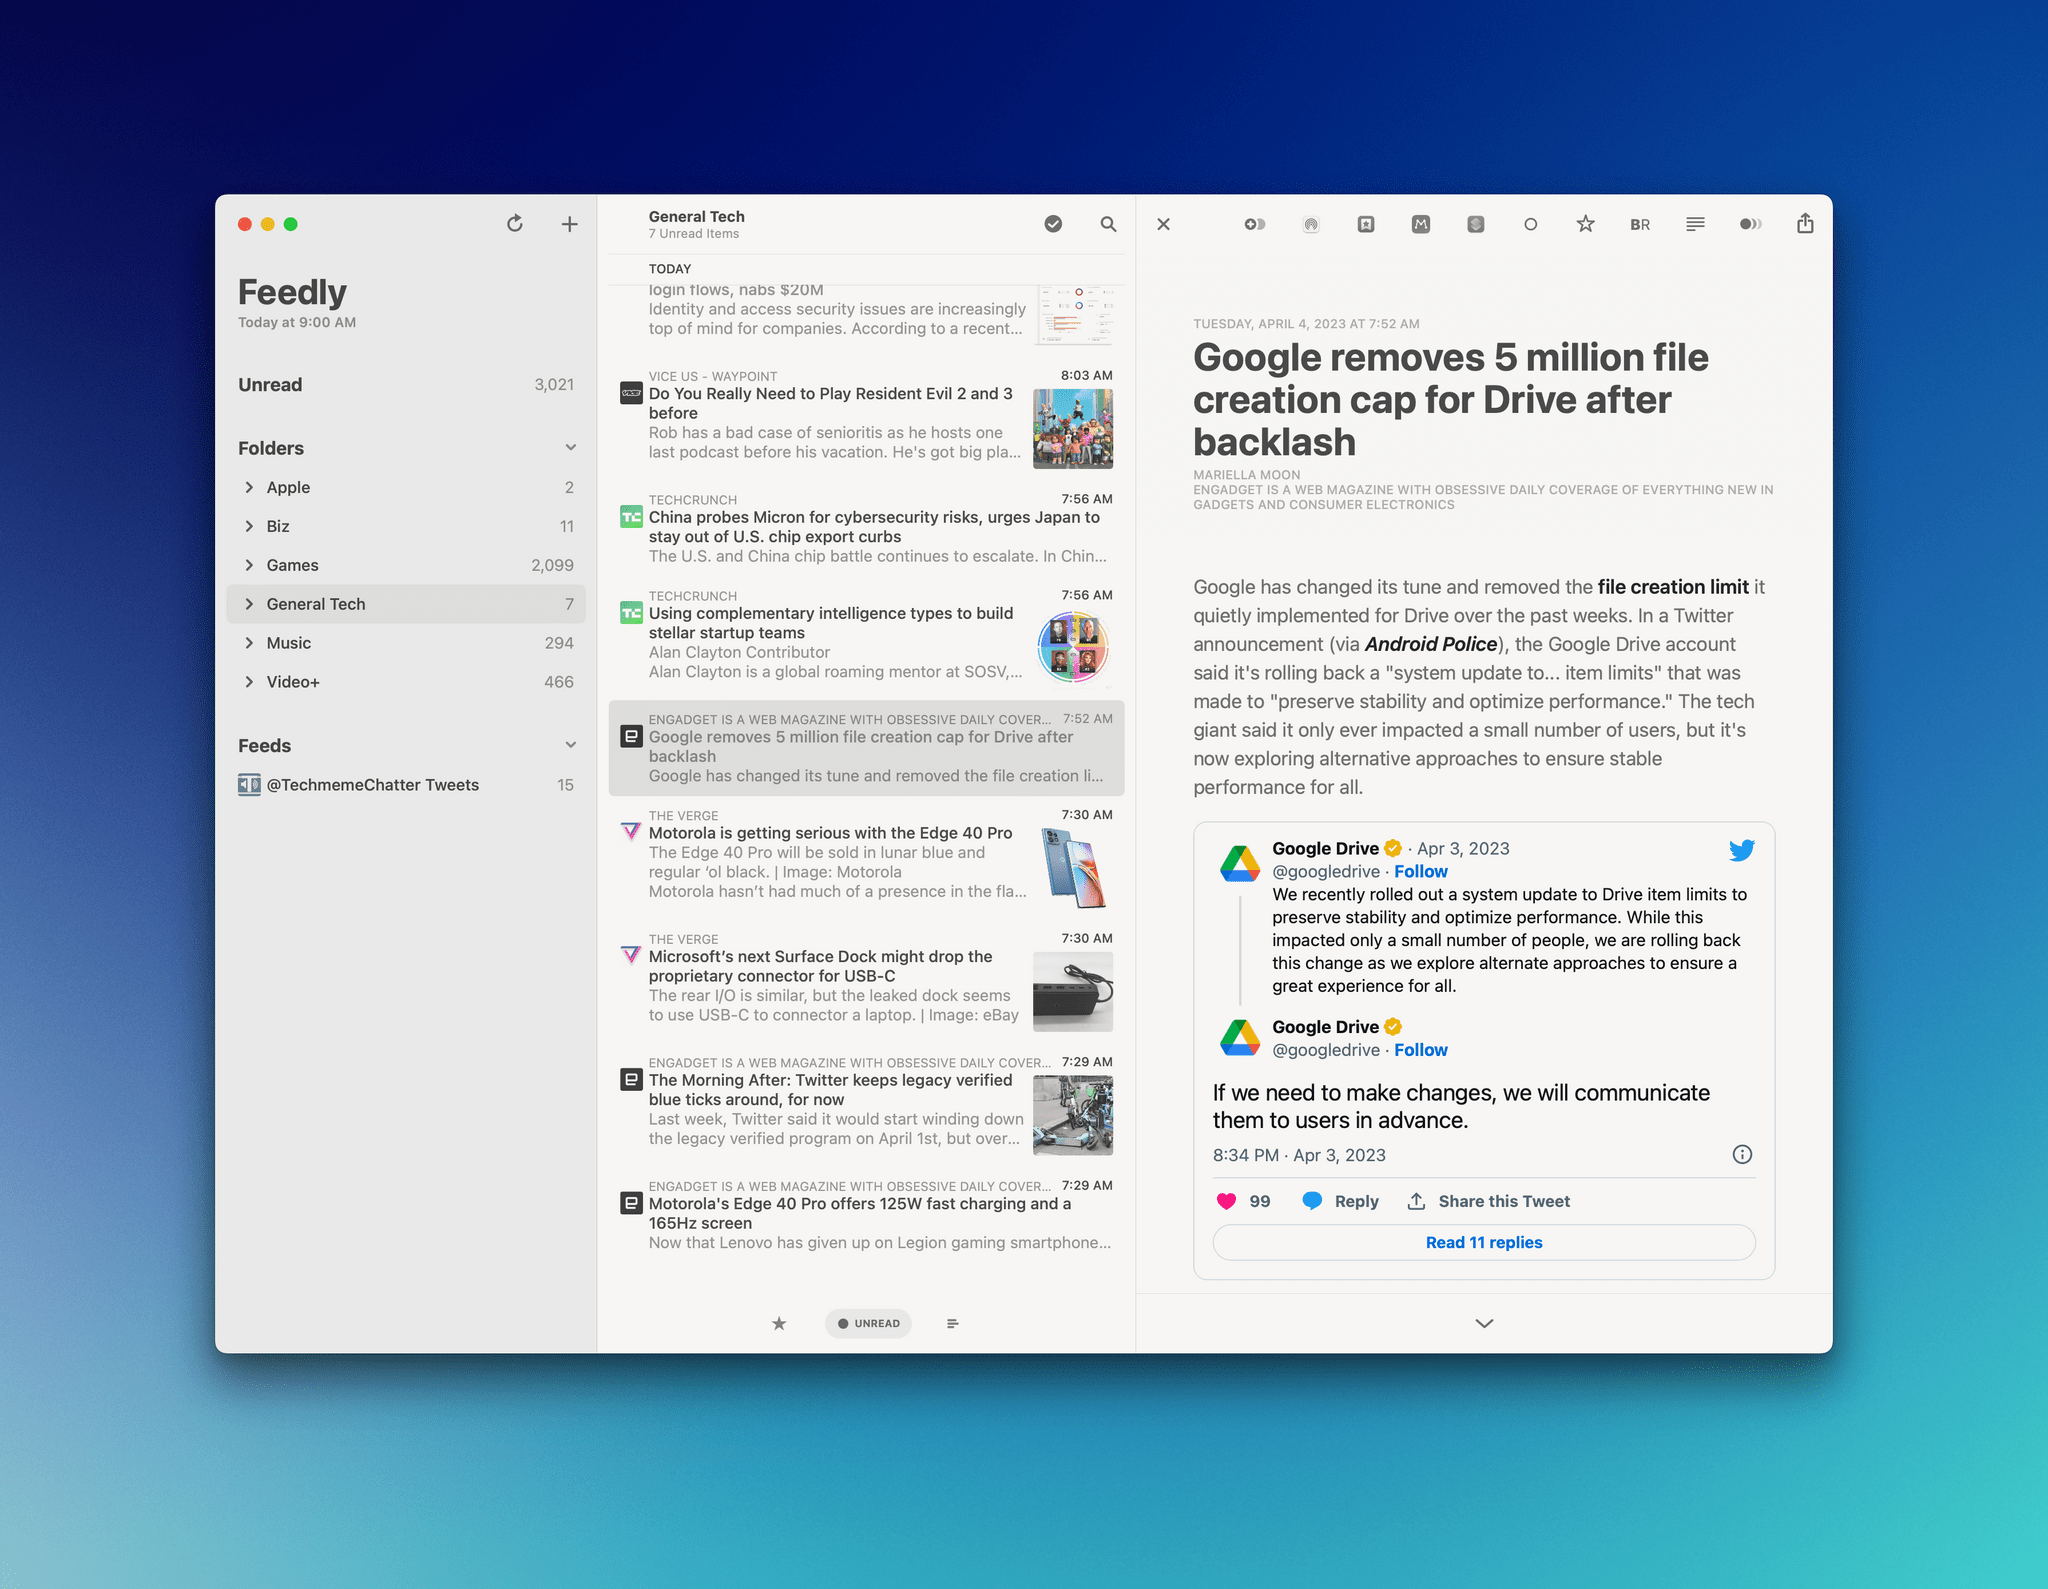Collapse the Folders section
Screen dimensions: 2048x1589
click(570, 447)
